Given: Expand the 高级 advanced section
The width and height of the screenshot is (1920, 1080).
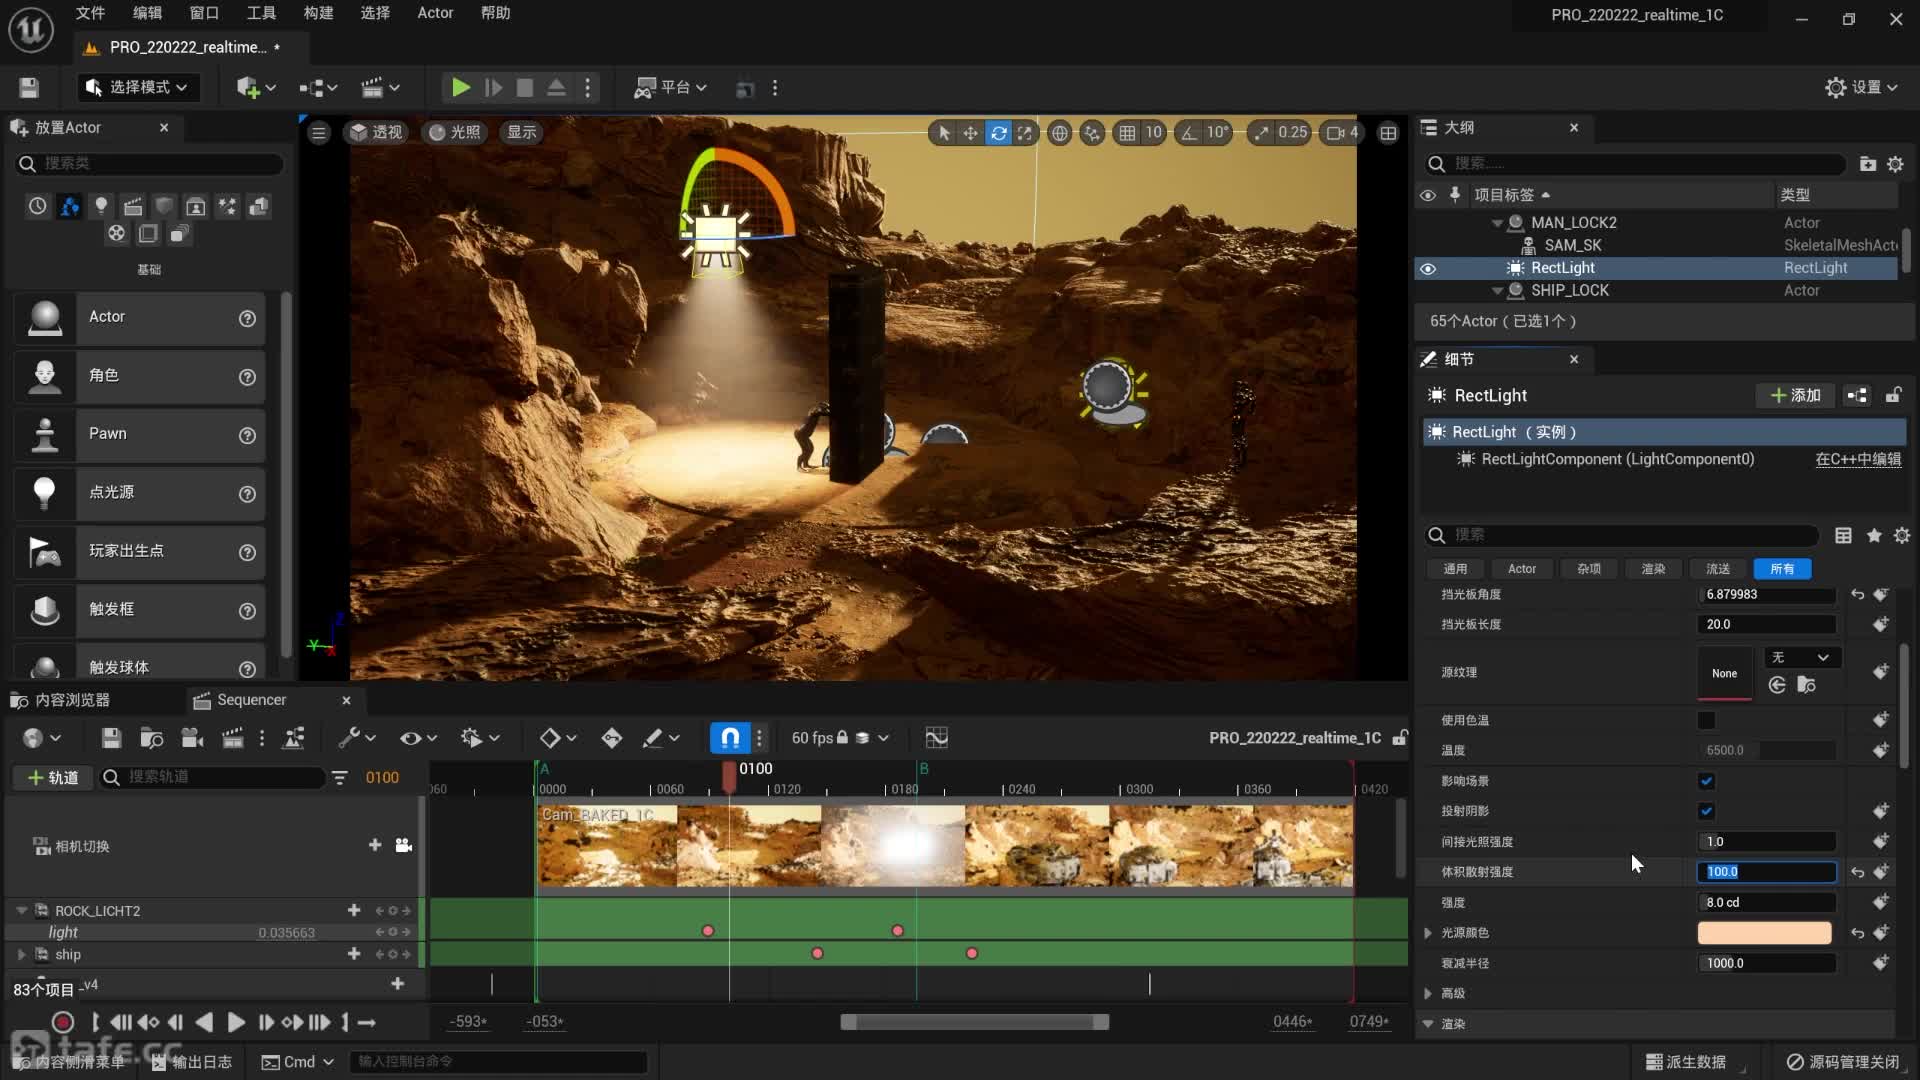Looking at the screenshot, I should 1428,994.
